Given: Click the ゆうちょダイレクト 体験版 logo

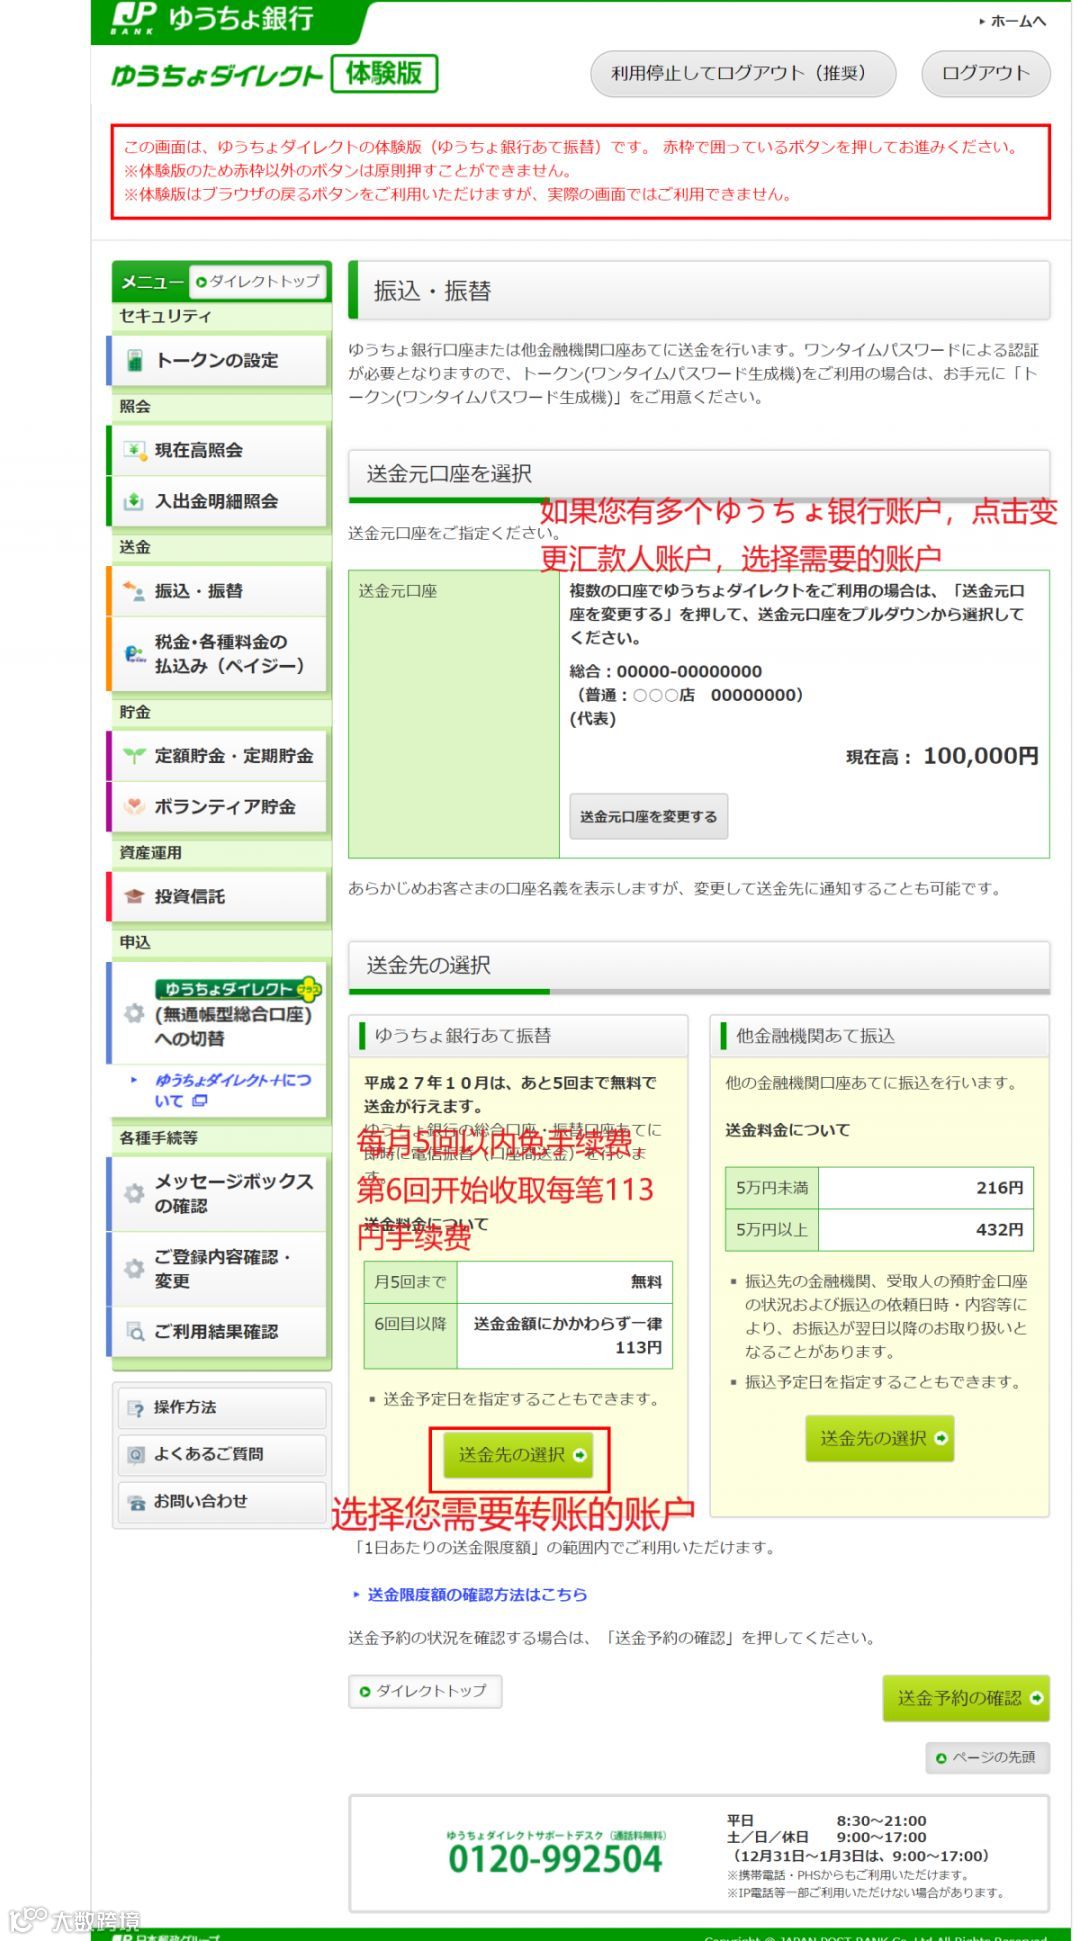Looking at the screenshot, I should 274,74.
